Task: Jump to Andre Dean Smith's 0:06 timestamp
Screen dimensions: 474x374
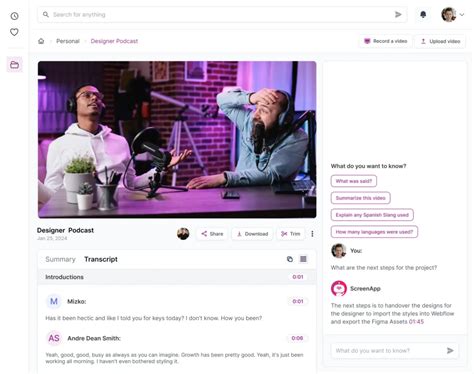Action: pos(297,338)
